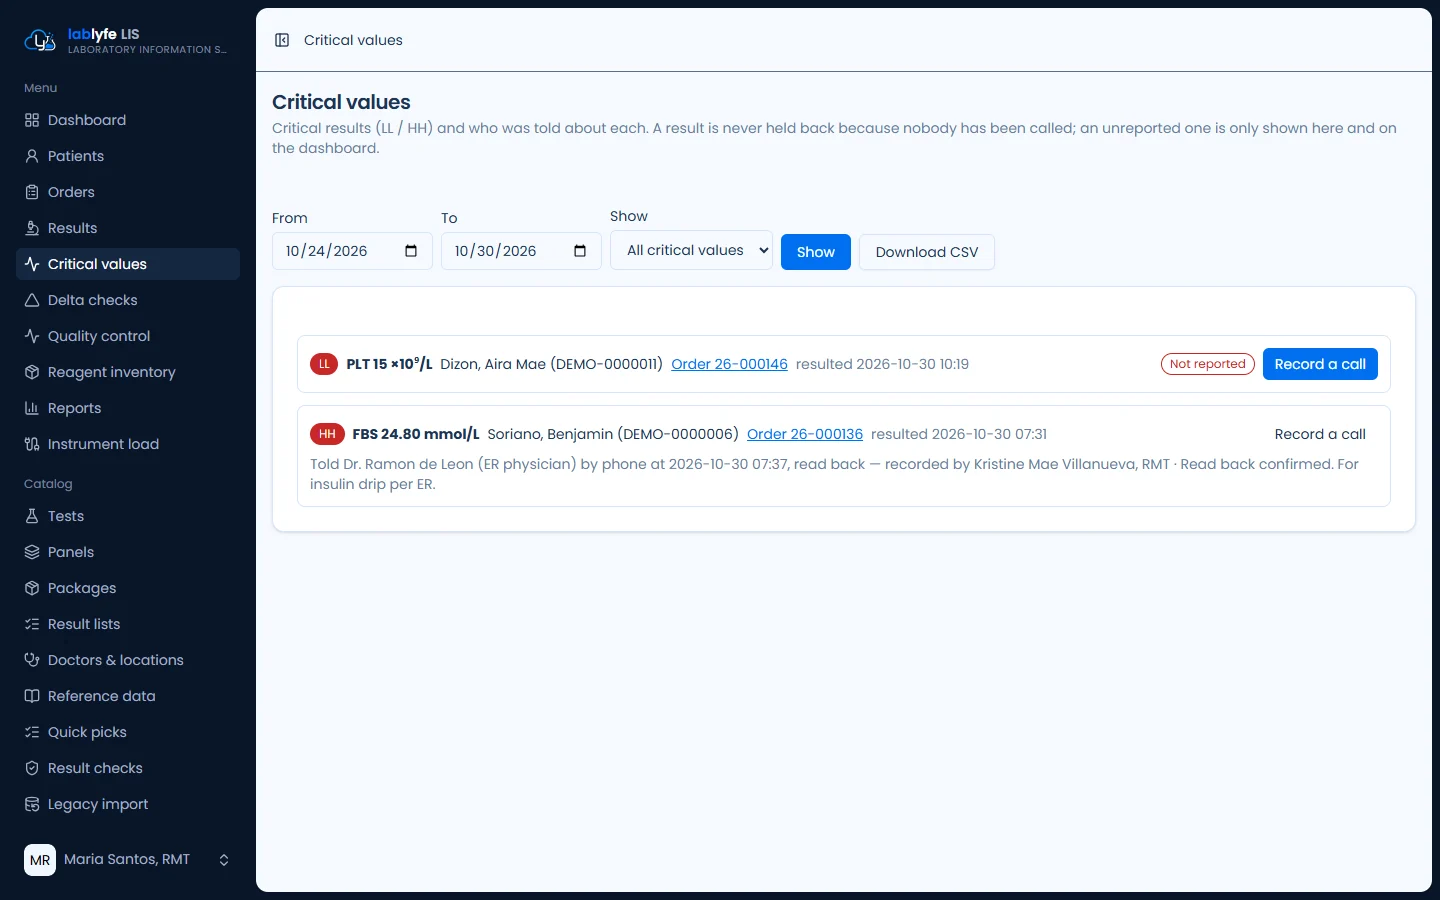The image size is (1440, 900).
Task: Click the Reference data book icon
Action: click(32, 696)
